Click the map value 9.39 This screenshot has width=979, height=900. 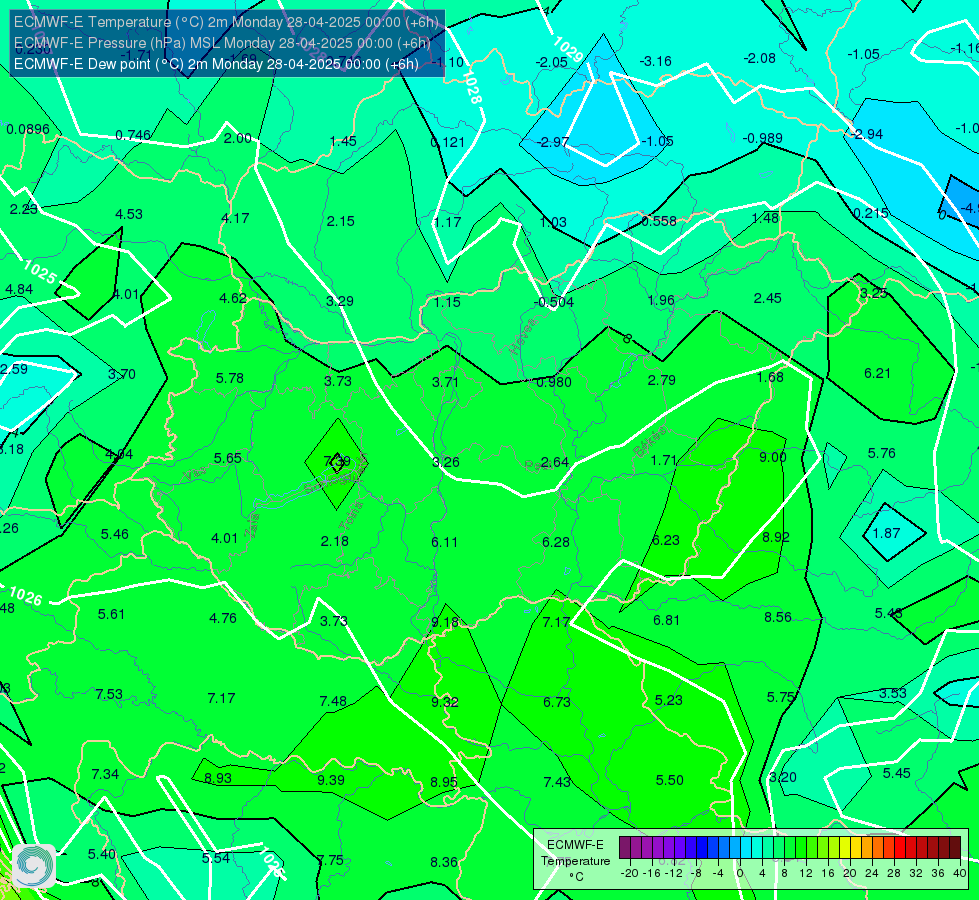click(x=331, y=781)
